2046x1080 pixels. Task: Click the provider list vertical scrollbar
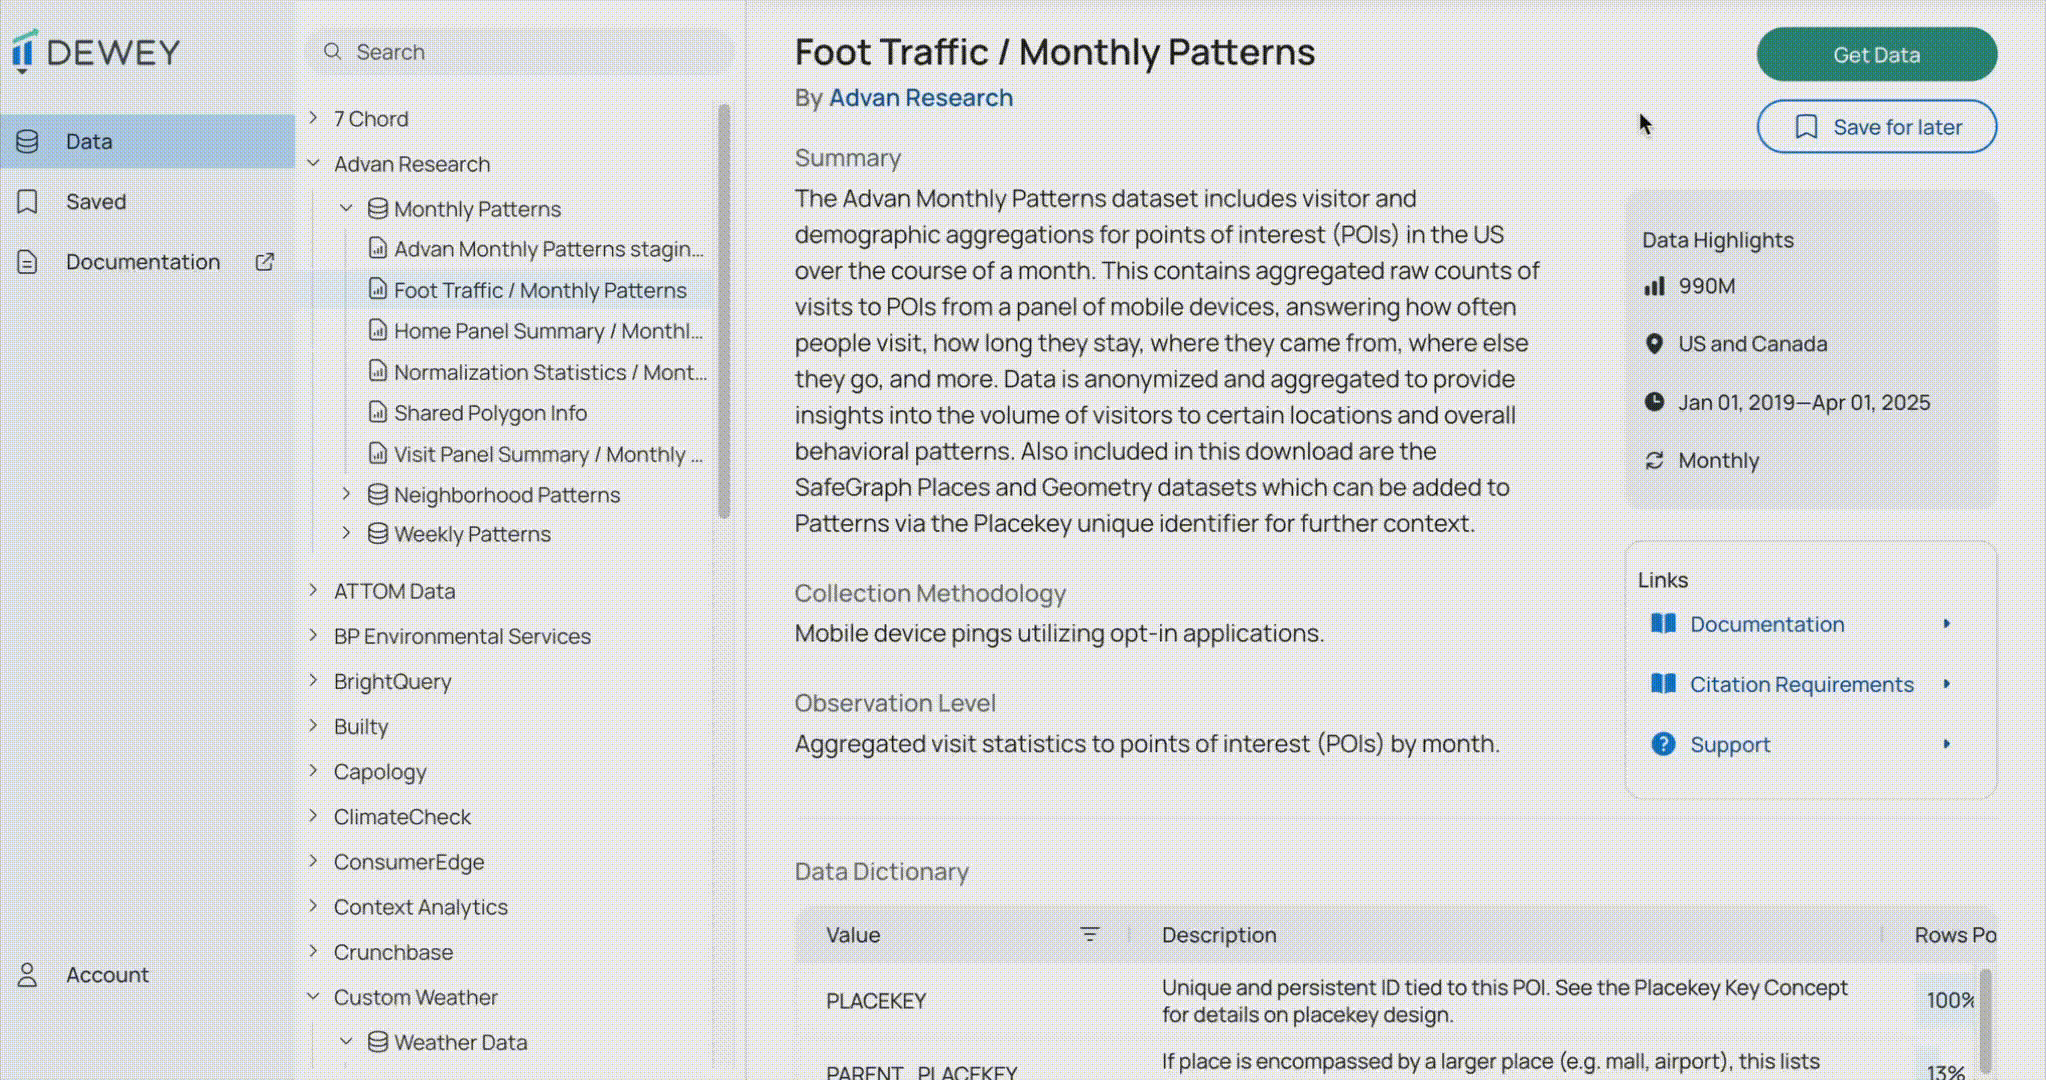point(724,312)
